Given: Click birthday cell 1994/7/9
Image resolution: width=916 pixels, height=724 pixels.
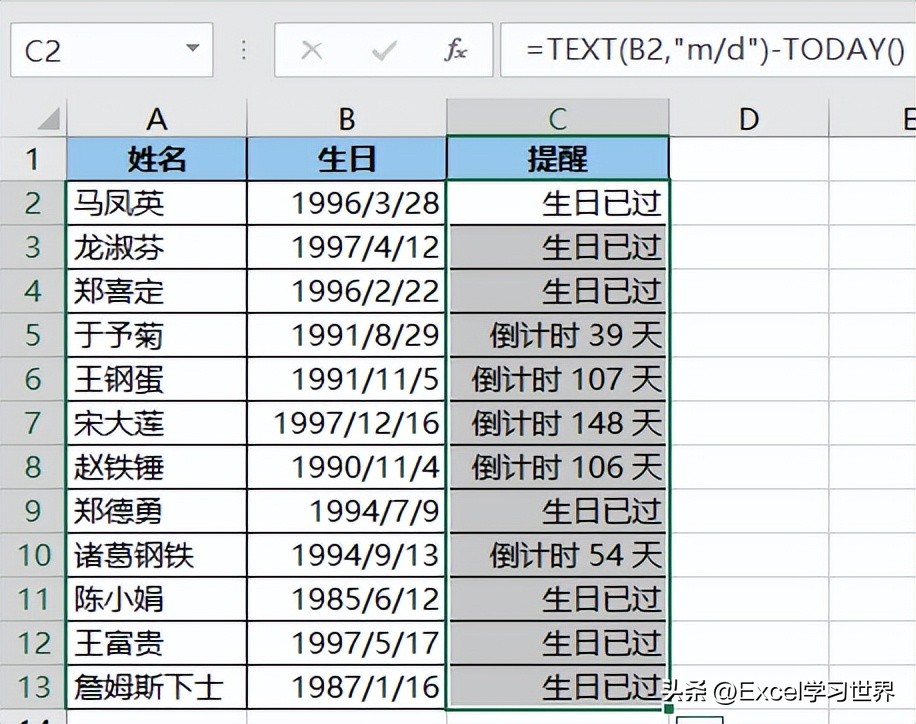Looking at the screenshot, I should (346, 511).
